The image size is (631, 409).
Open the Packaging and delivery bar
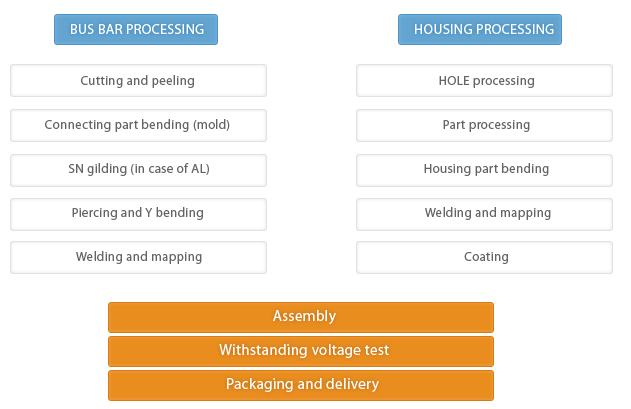(x=301, y=385)
